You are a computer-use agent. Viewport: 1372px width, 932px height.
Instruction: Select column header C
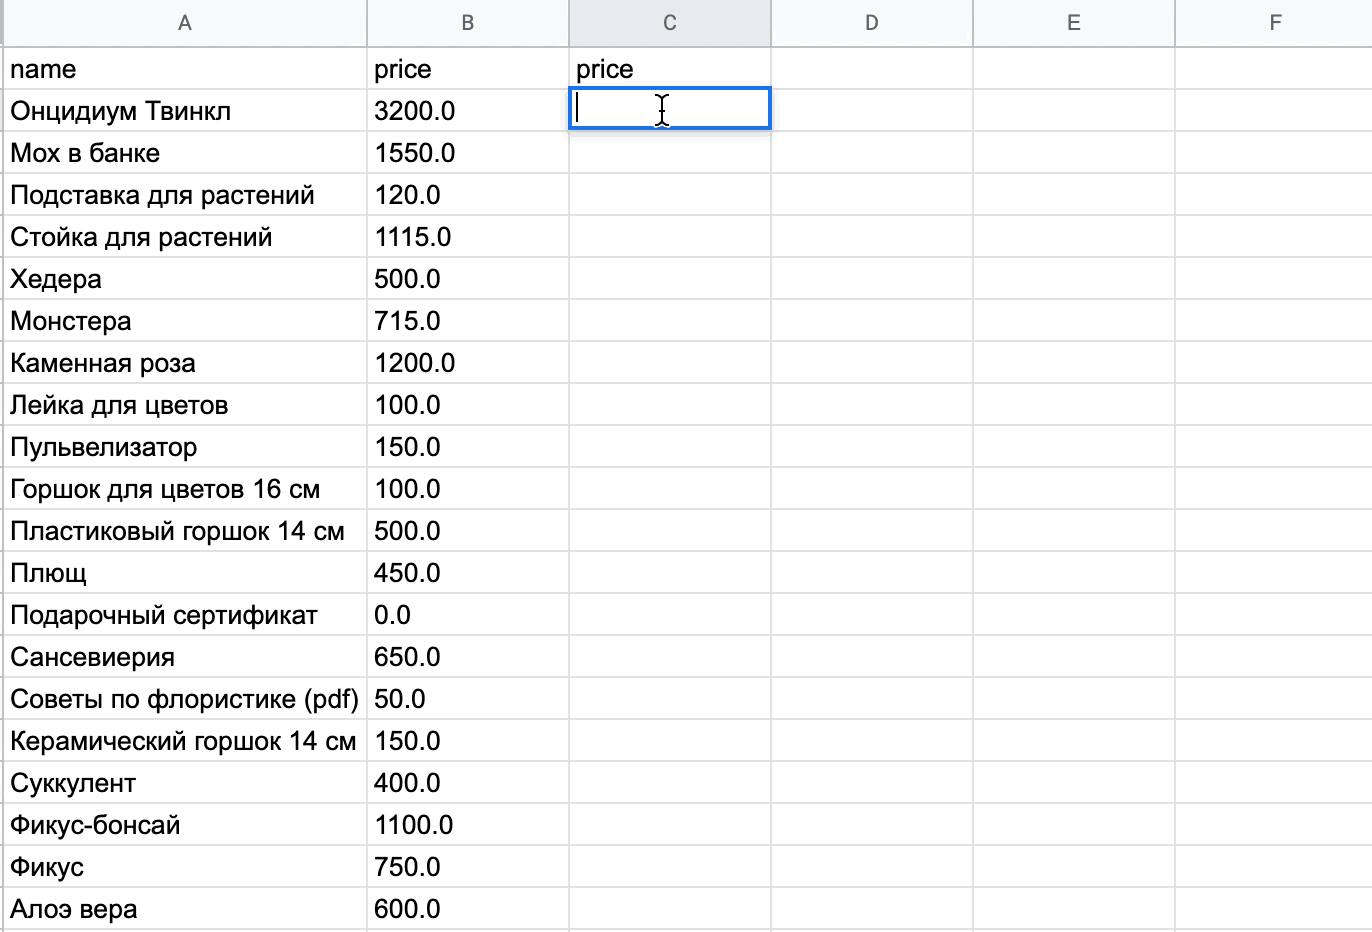pos(669,22)
